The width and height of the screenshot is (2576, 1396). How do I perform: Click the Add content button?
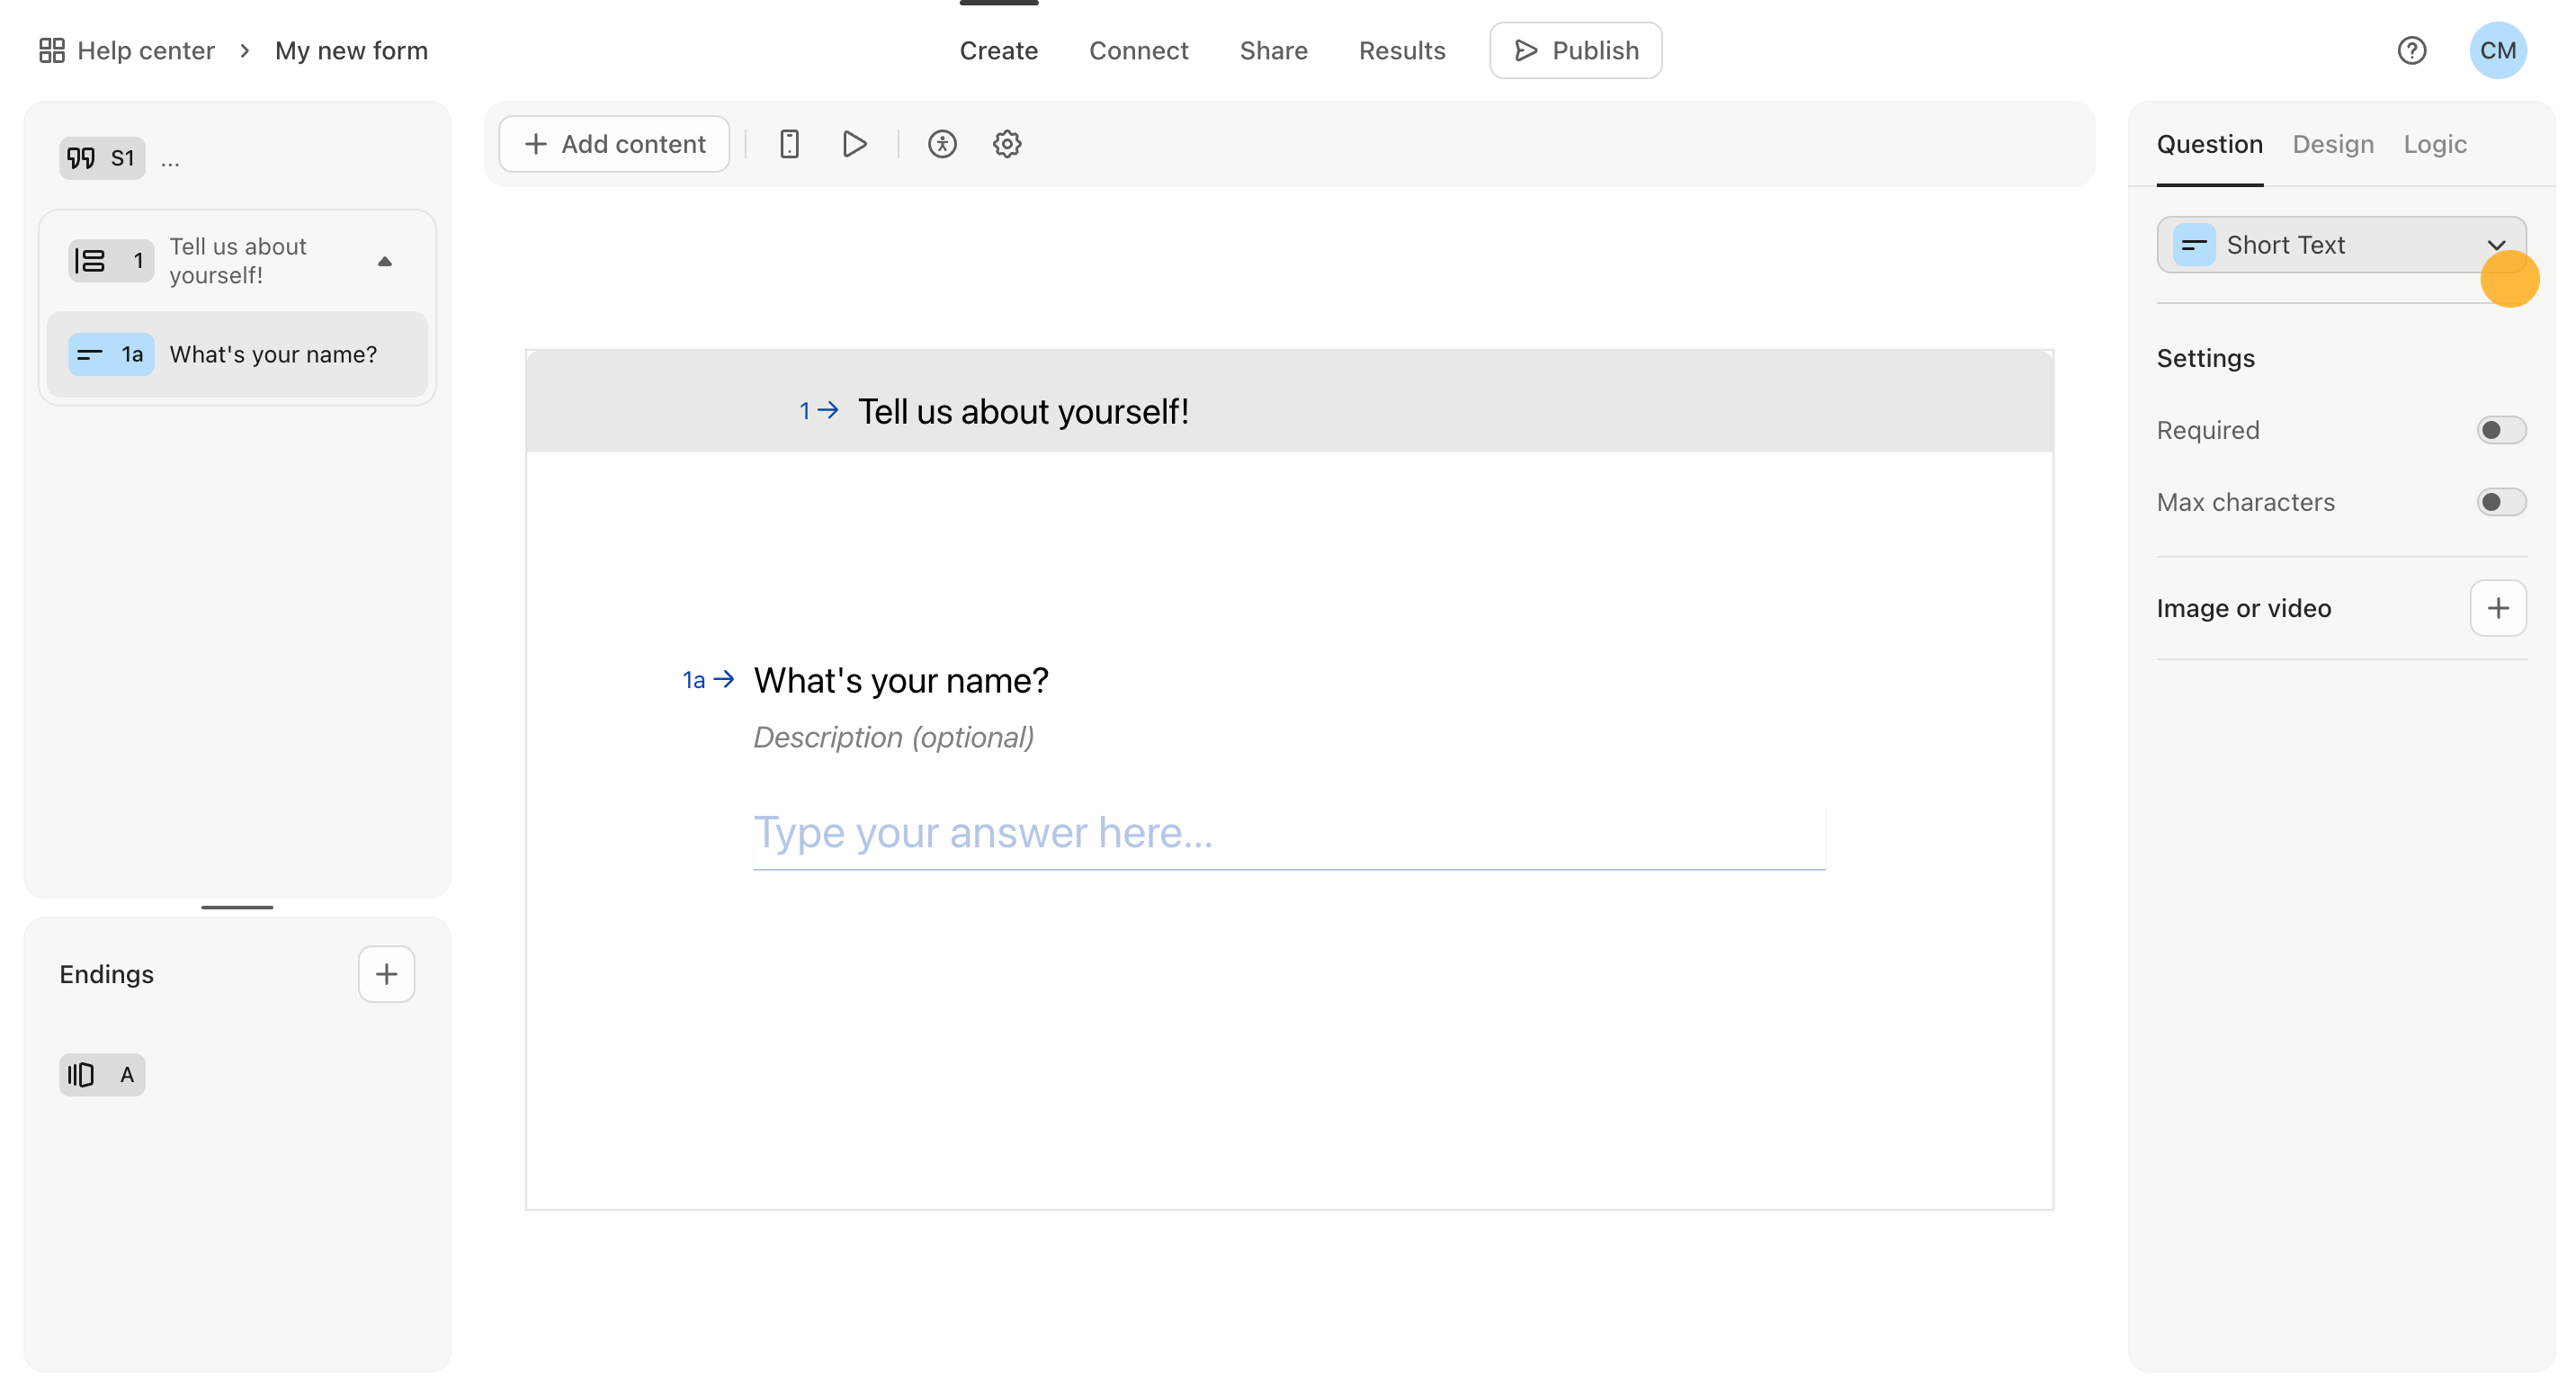coord(614,144)
